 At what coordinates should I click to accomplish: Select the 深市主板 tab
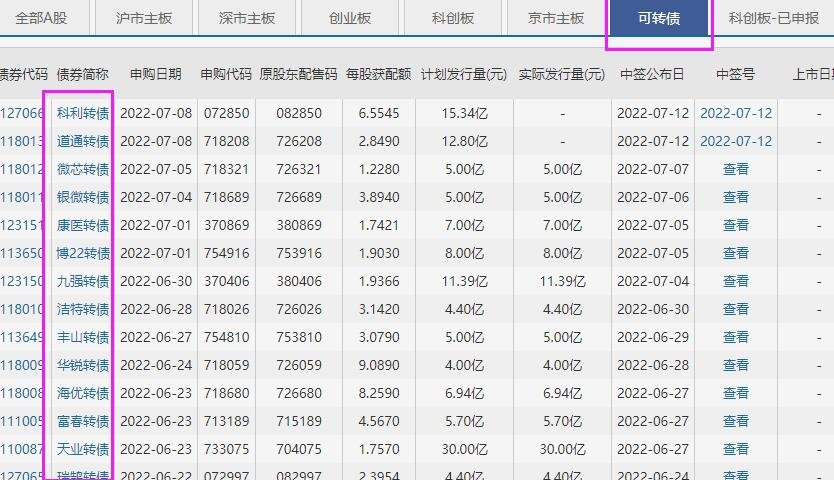pos(247,18)
